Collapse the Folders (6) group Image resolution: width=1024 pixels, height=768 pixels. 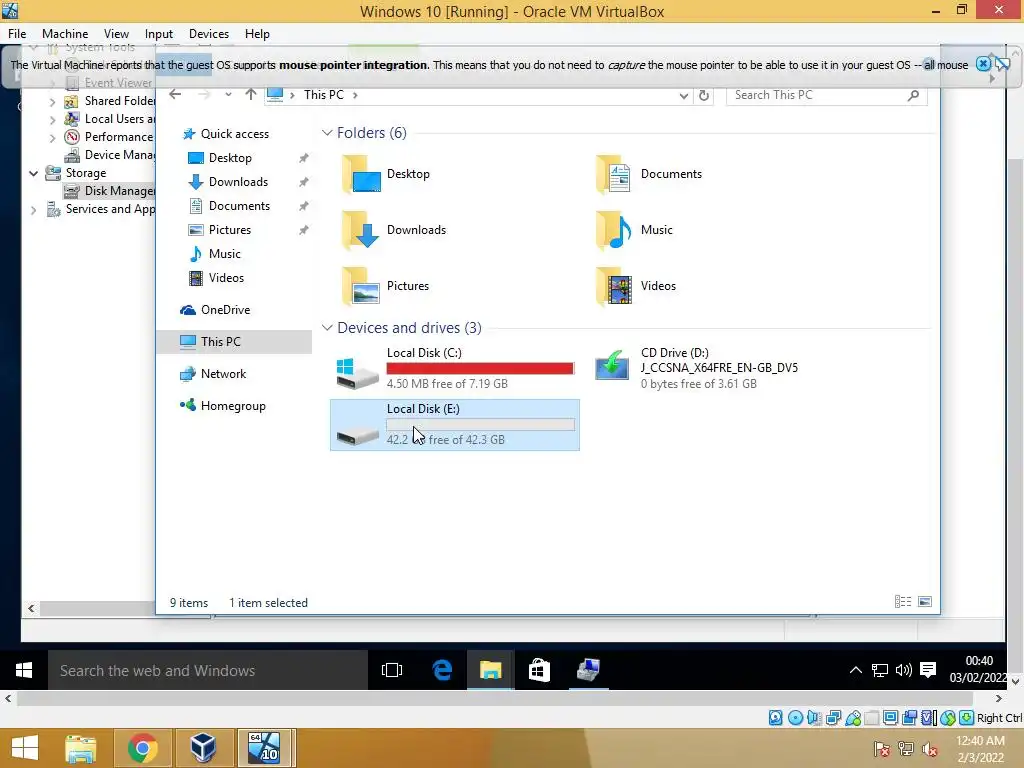coord(327,133)
